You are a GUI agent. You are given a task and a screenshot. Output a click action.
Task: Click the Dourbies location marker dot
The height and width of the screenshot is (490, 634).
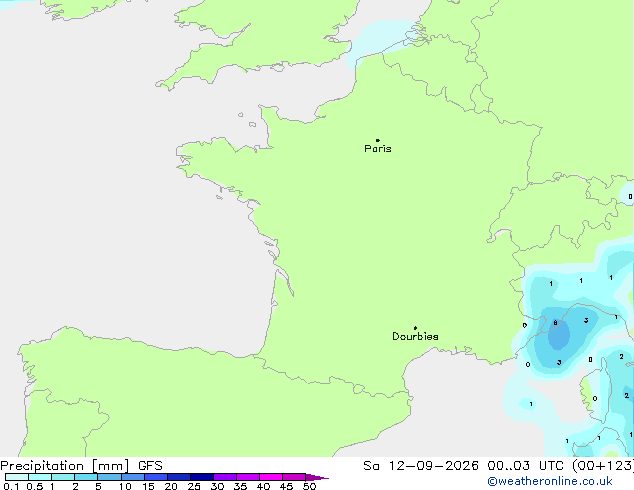pos(415,328)
